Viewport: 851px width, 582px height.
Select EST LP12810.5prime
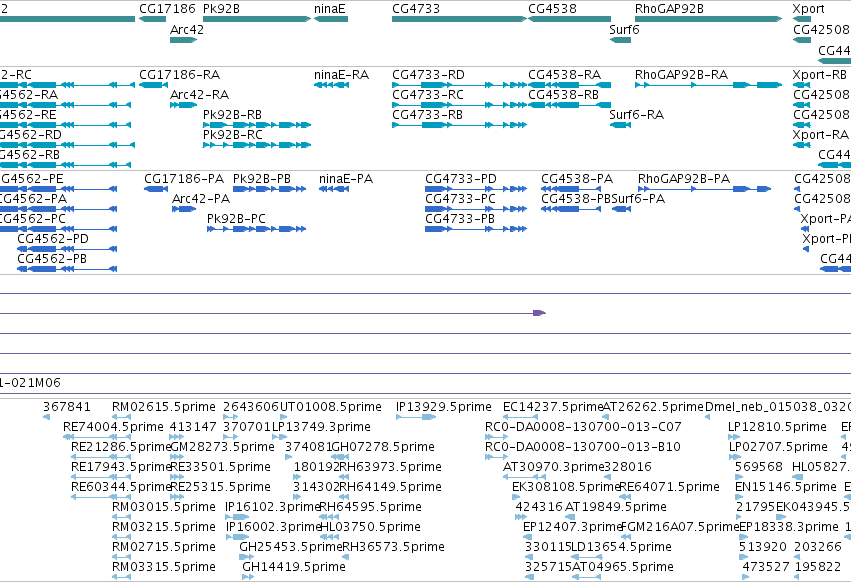pos(777,427)
